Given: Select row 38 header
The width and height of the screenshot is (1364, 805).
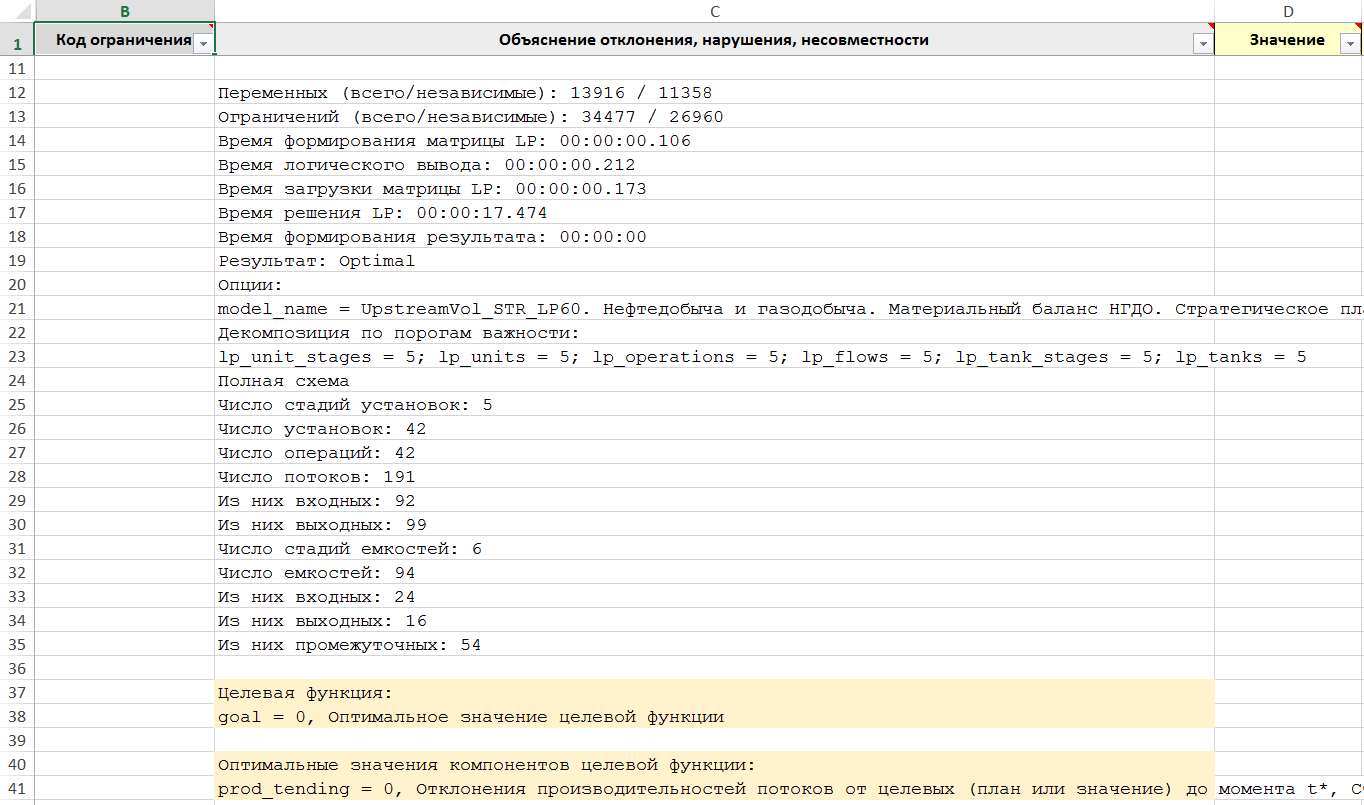Looking at the screenshot, I should pyautogui.click(x=16, y=717).
